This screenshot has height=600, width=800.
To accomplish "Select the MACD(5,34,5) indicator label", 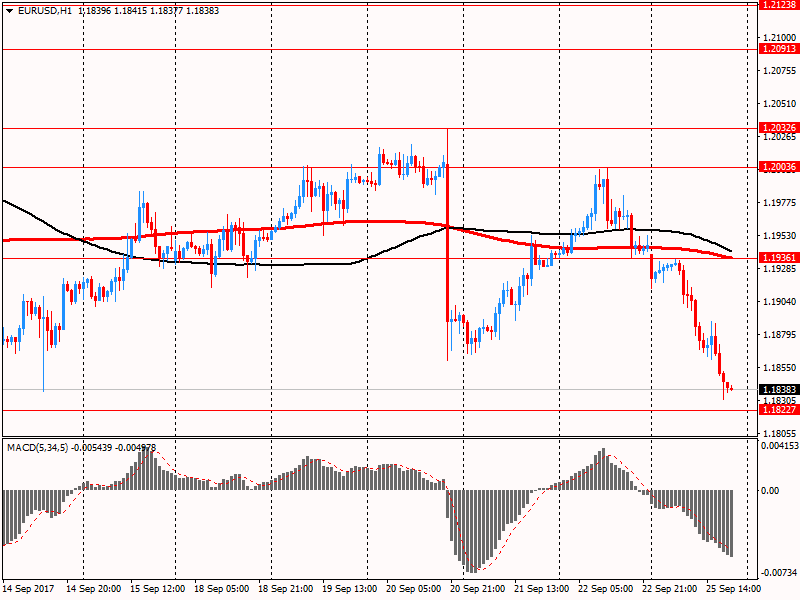I will pyautogui.click(x=37, y=448).
